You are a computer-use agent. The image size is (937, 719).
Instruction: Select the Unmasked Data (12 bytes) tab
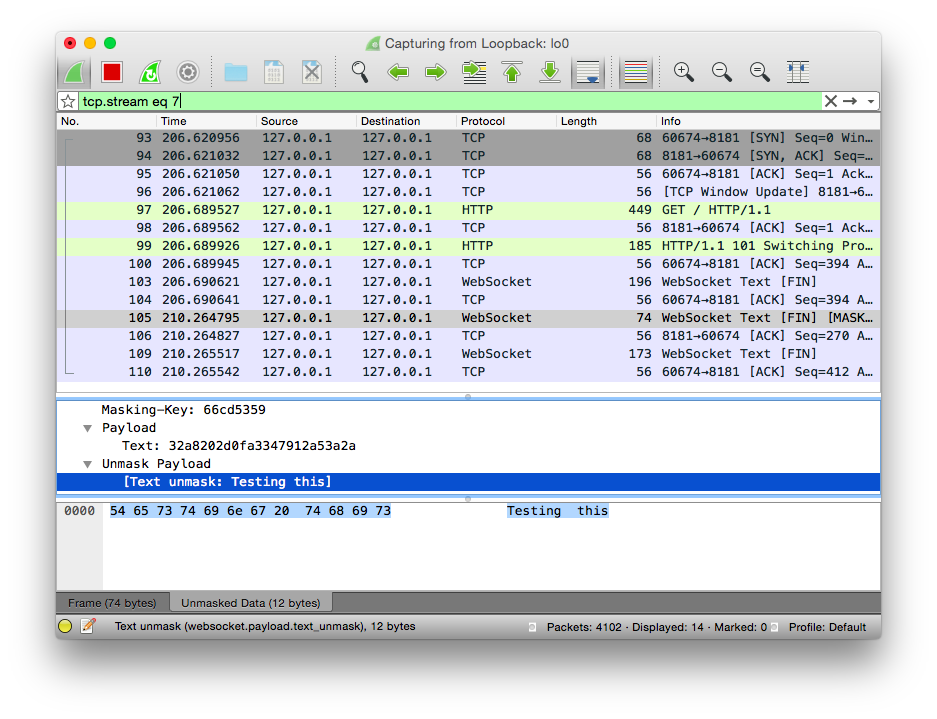250,603
